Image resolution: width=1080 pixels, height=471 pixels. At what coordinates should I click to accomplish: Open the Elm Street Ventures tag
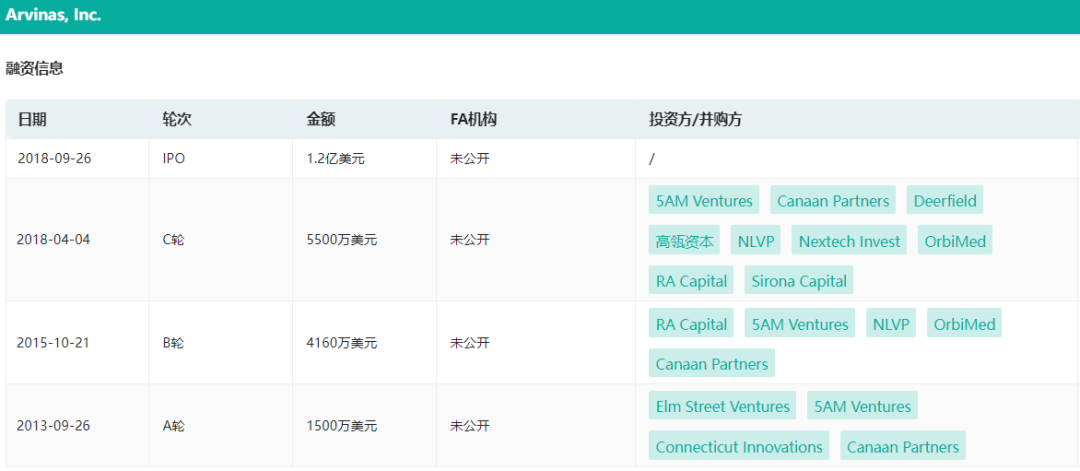(x=722, y=406)
